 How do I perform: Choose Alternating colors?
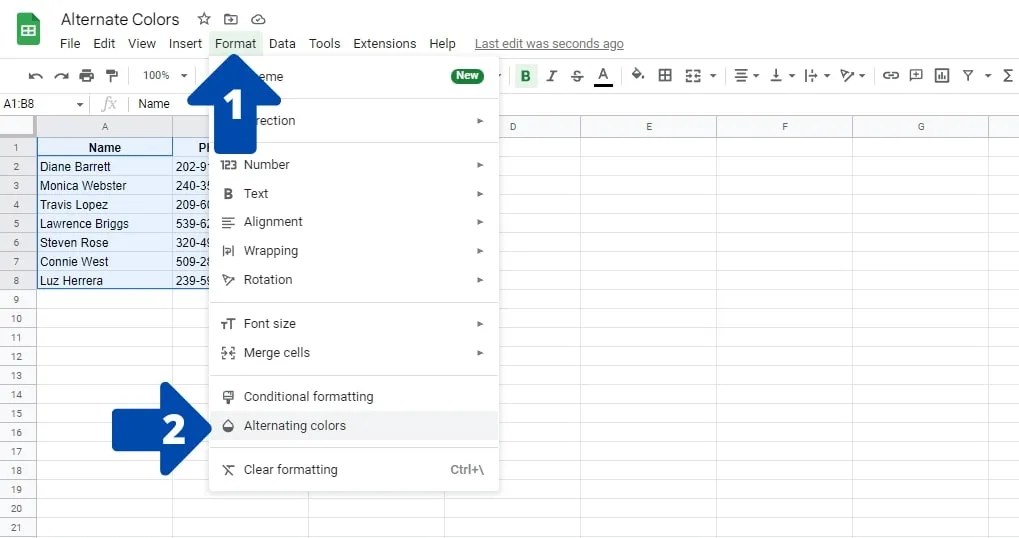pos(354,426)
